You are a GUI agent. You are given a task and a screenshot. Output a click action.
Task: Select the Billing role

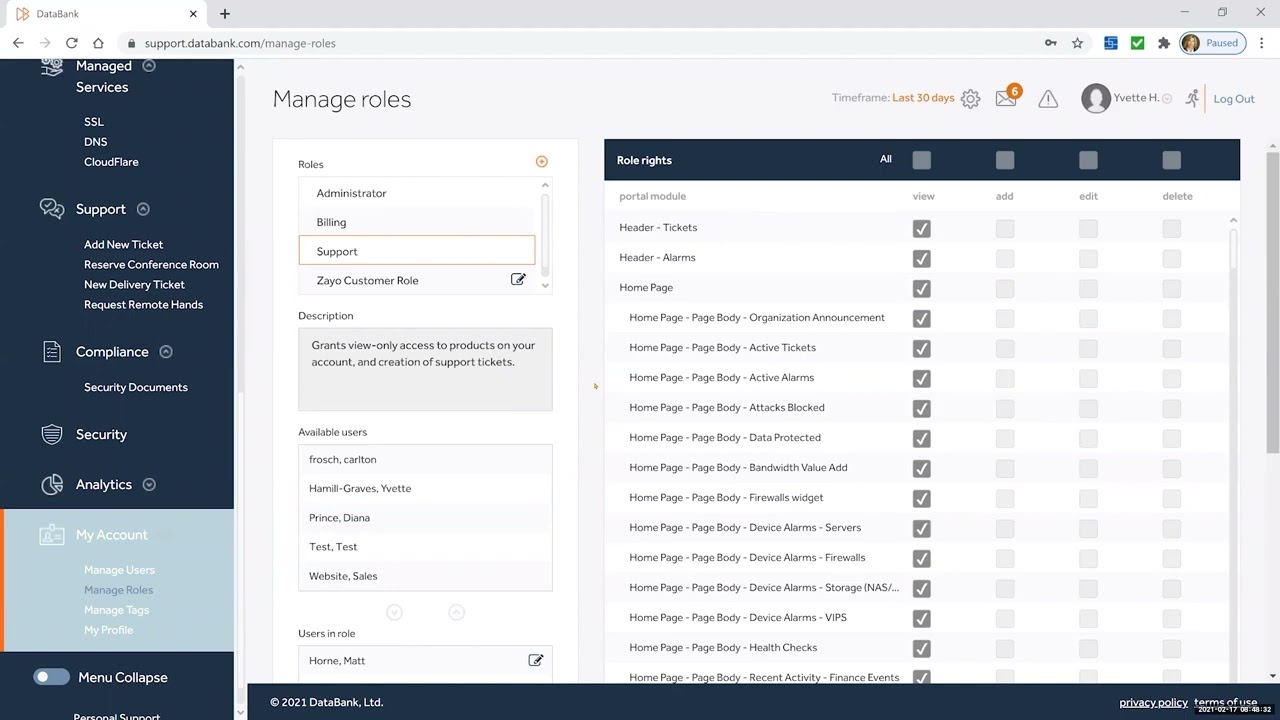417,222
